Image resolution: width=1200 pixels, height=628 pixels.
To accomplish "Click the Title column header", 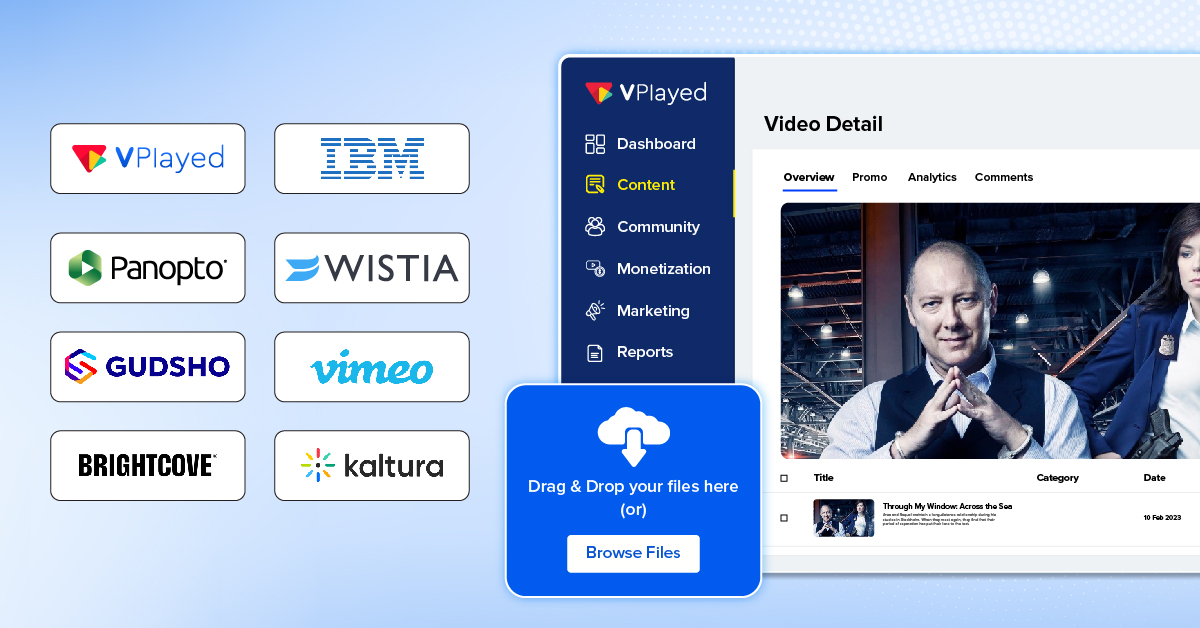I will click(x=823, y=478).
